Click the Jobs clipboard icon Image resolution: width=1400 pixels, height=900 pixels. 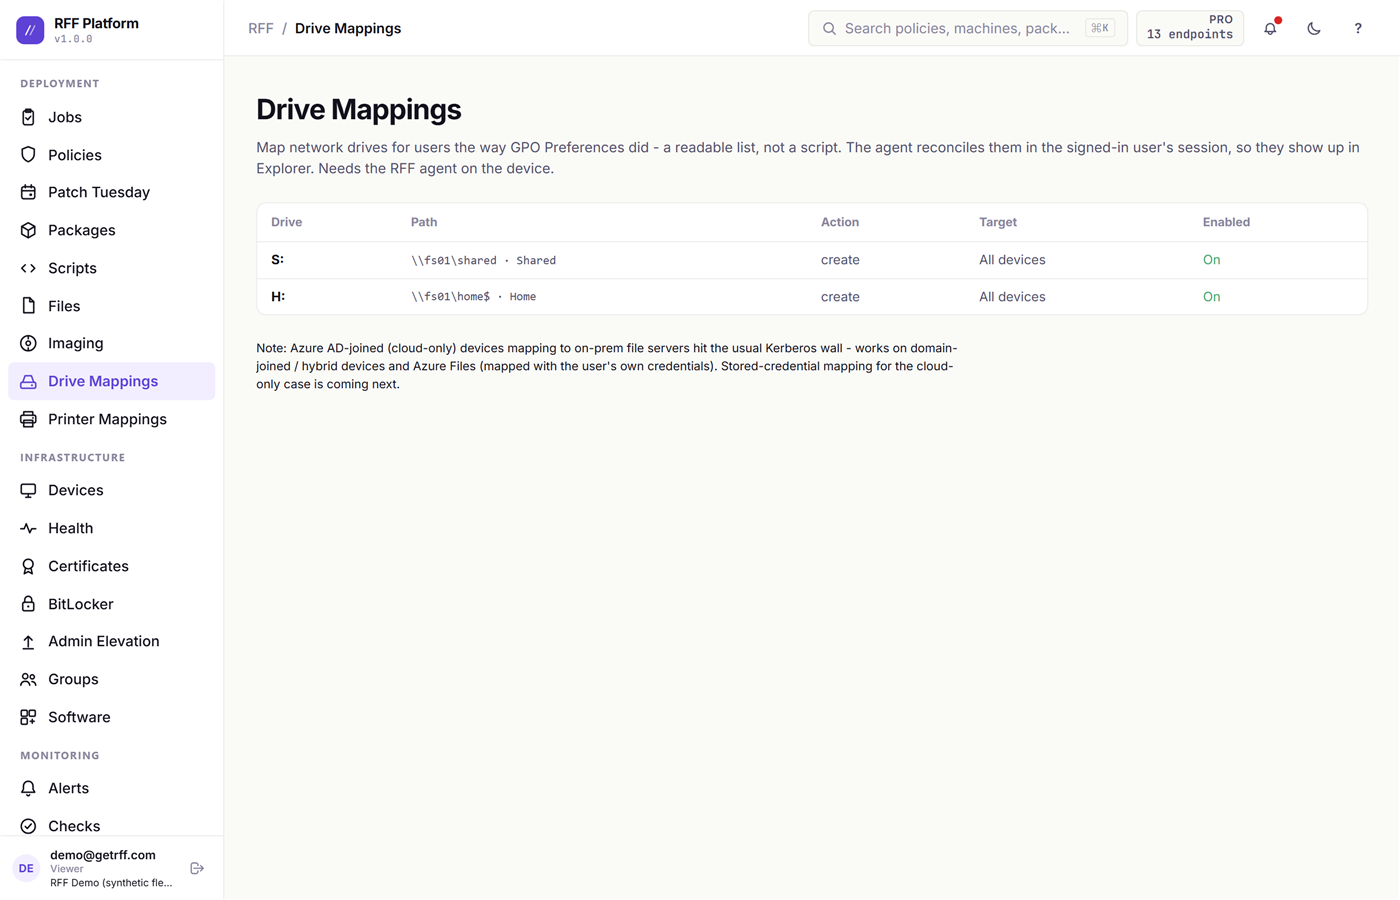point(28,117)
